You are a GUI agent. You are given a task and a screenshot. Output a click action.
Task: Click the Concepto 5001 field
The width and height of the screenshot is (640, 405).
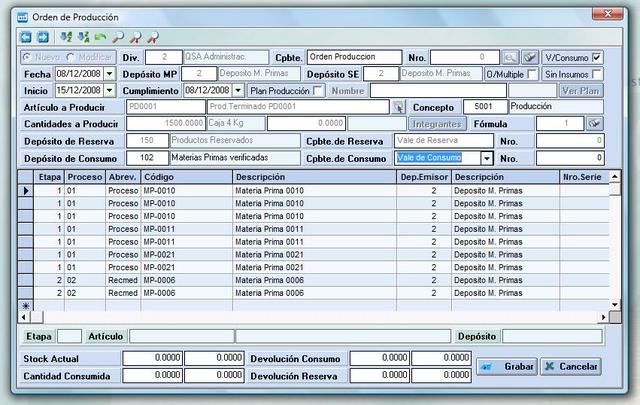(485, 107)
